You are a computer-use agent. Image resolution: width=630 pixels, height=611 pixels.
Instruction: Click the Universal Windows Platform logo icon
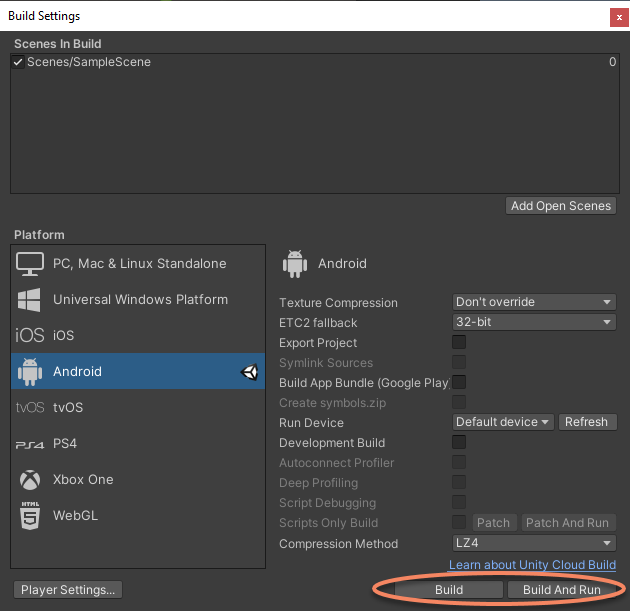click(x=30, y=300)
